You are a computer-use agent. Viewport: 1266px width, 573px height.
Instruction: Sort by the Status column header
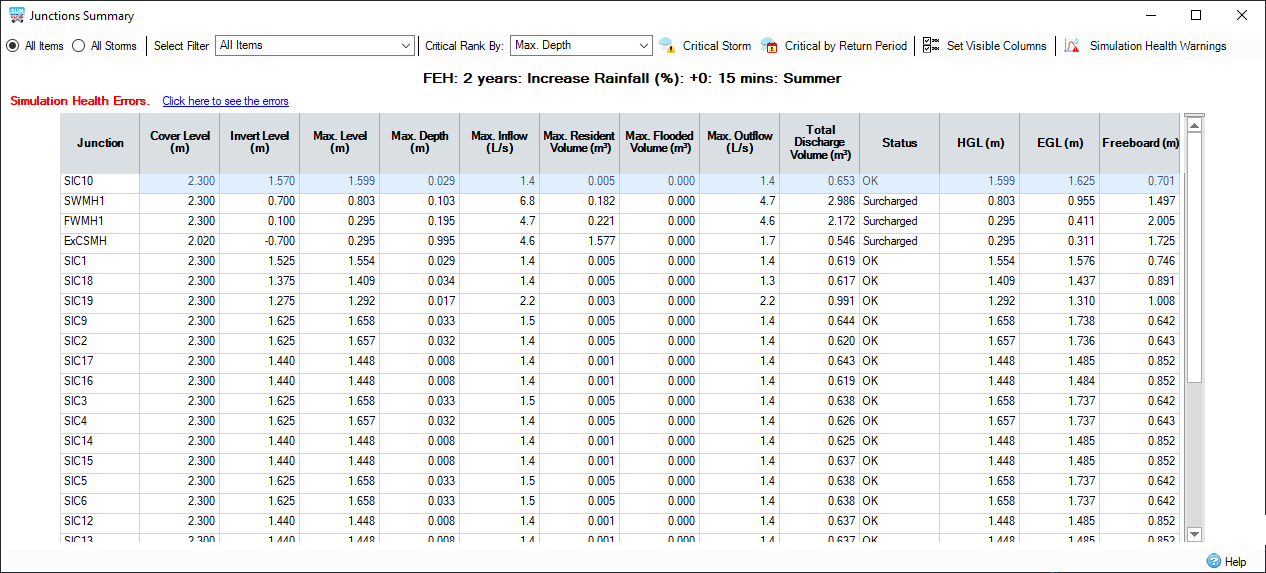point(900,143)
